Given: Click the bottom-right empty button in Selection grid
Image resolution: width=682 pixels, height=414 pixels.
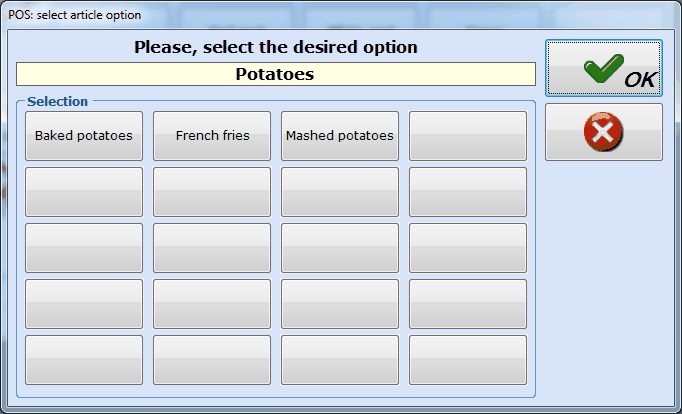Looking at the screenshot, I should point(468,360).
